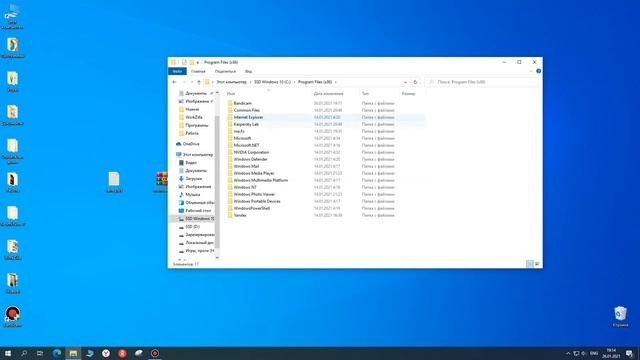Select the NVIDIA Corporation folder
Viewport: 640px width, 360px height.
(251, 152)
